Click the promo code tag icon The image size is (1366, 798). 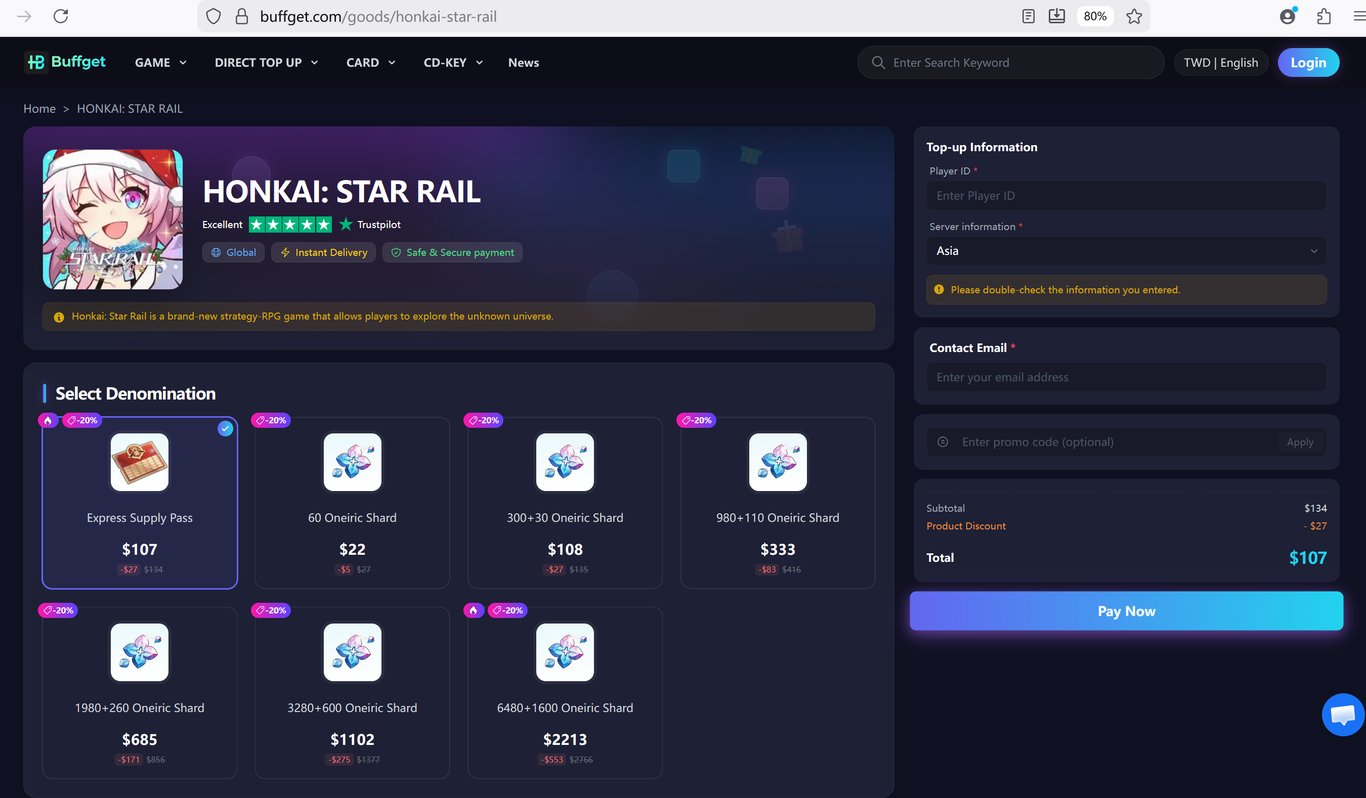pos(943,442)
